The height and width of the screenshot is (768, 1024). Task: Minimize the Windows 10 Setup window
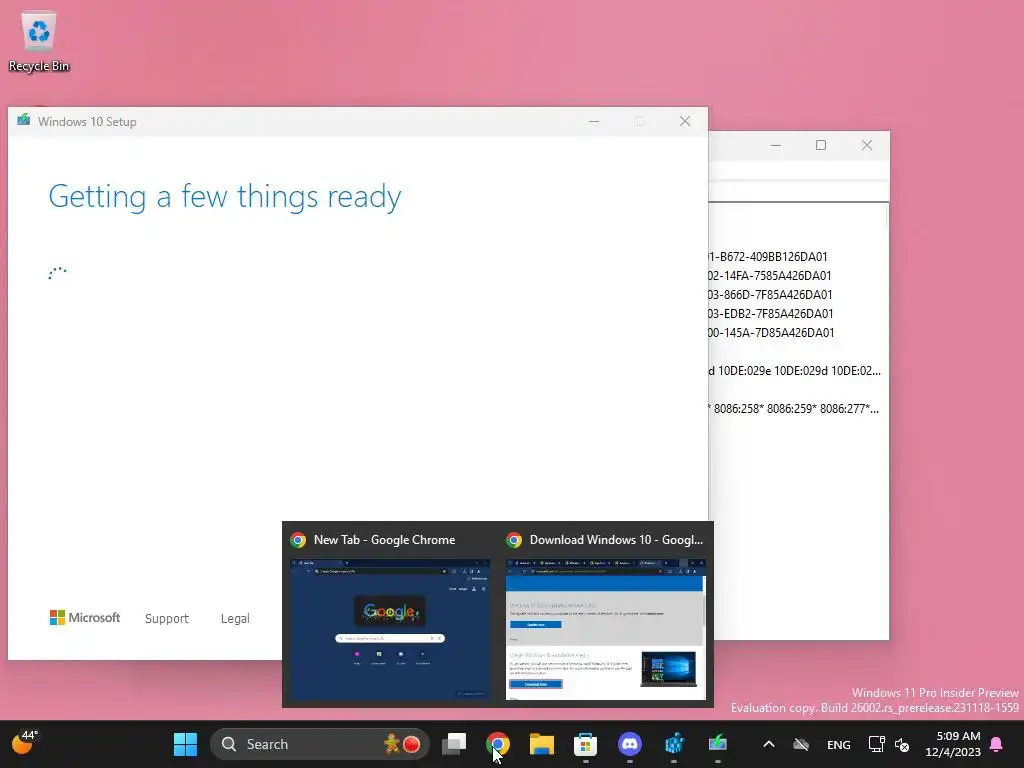[x=594, y=121]
